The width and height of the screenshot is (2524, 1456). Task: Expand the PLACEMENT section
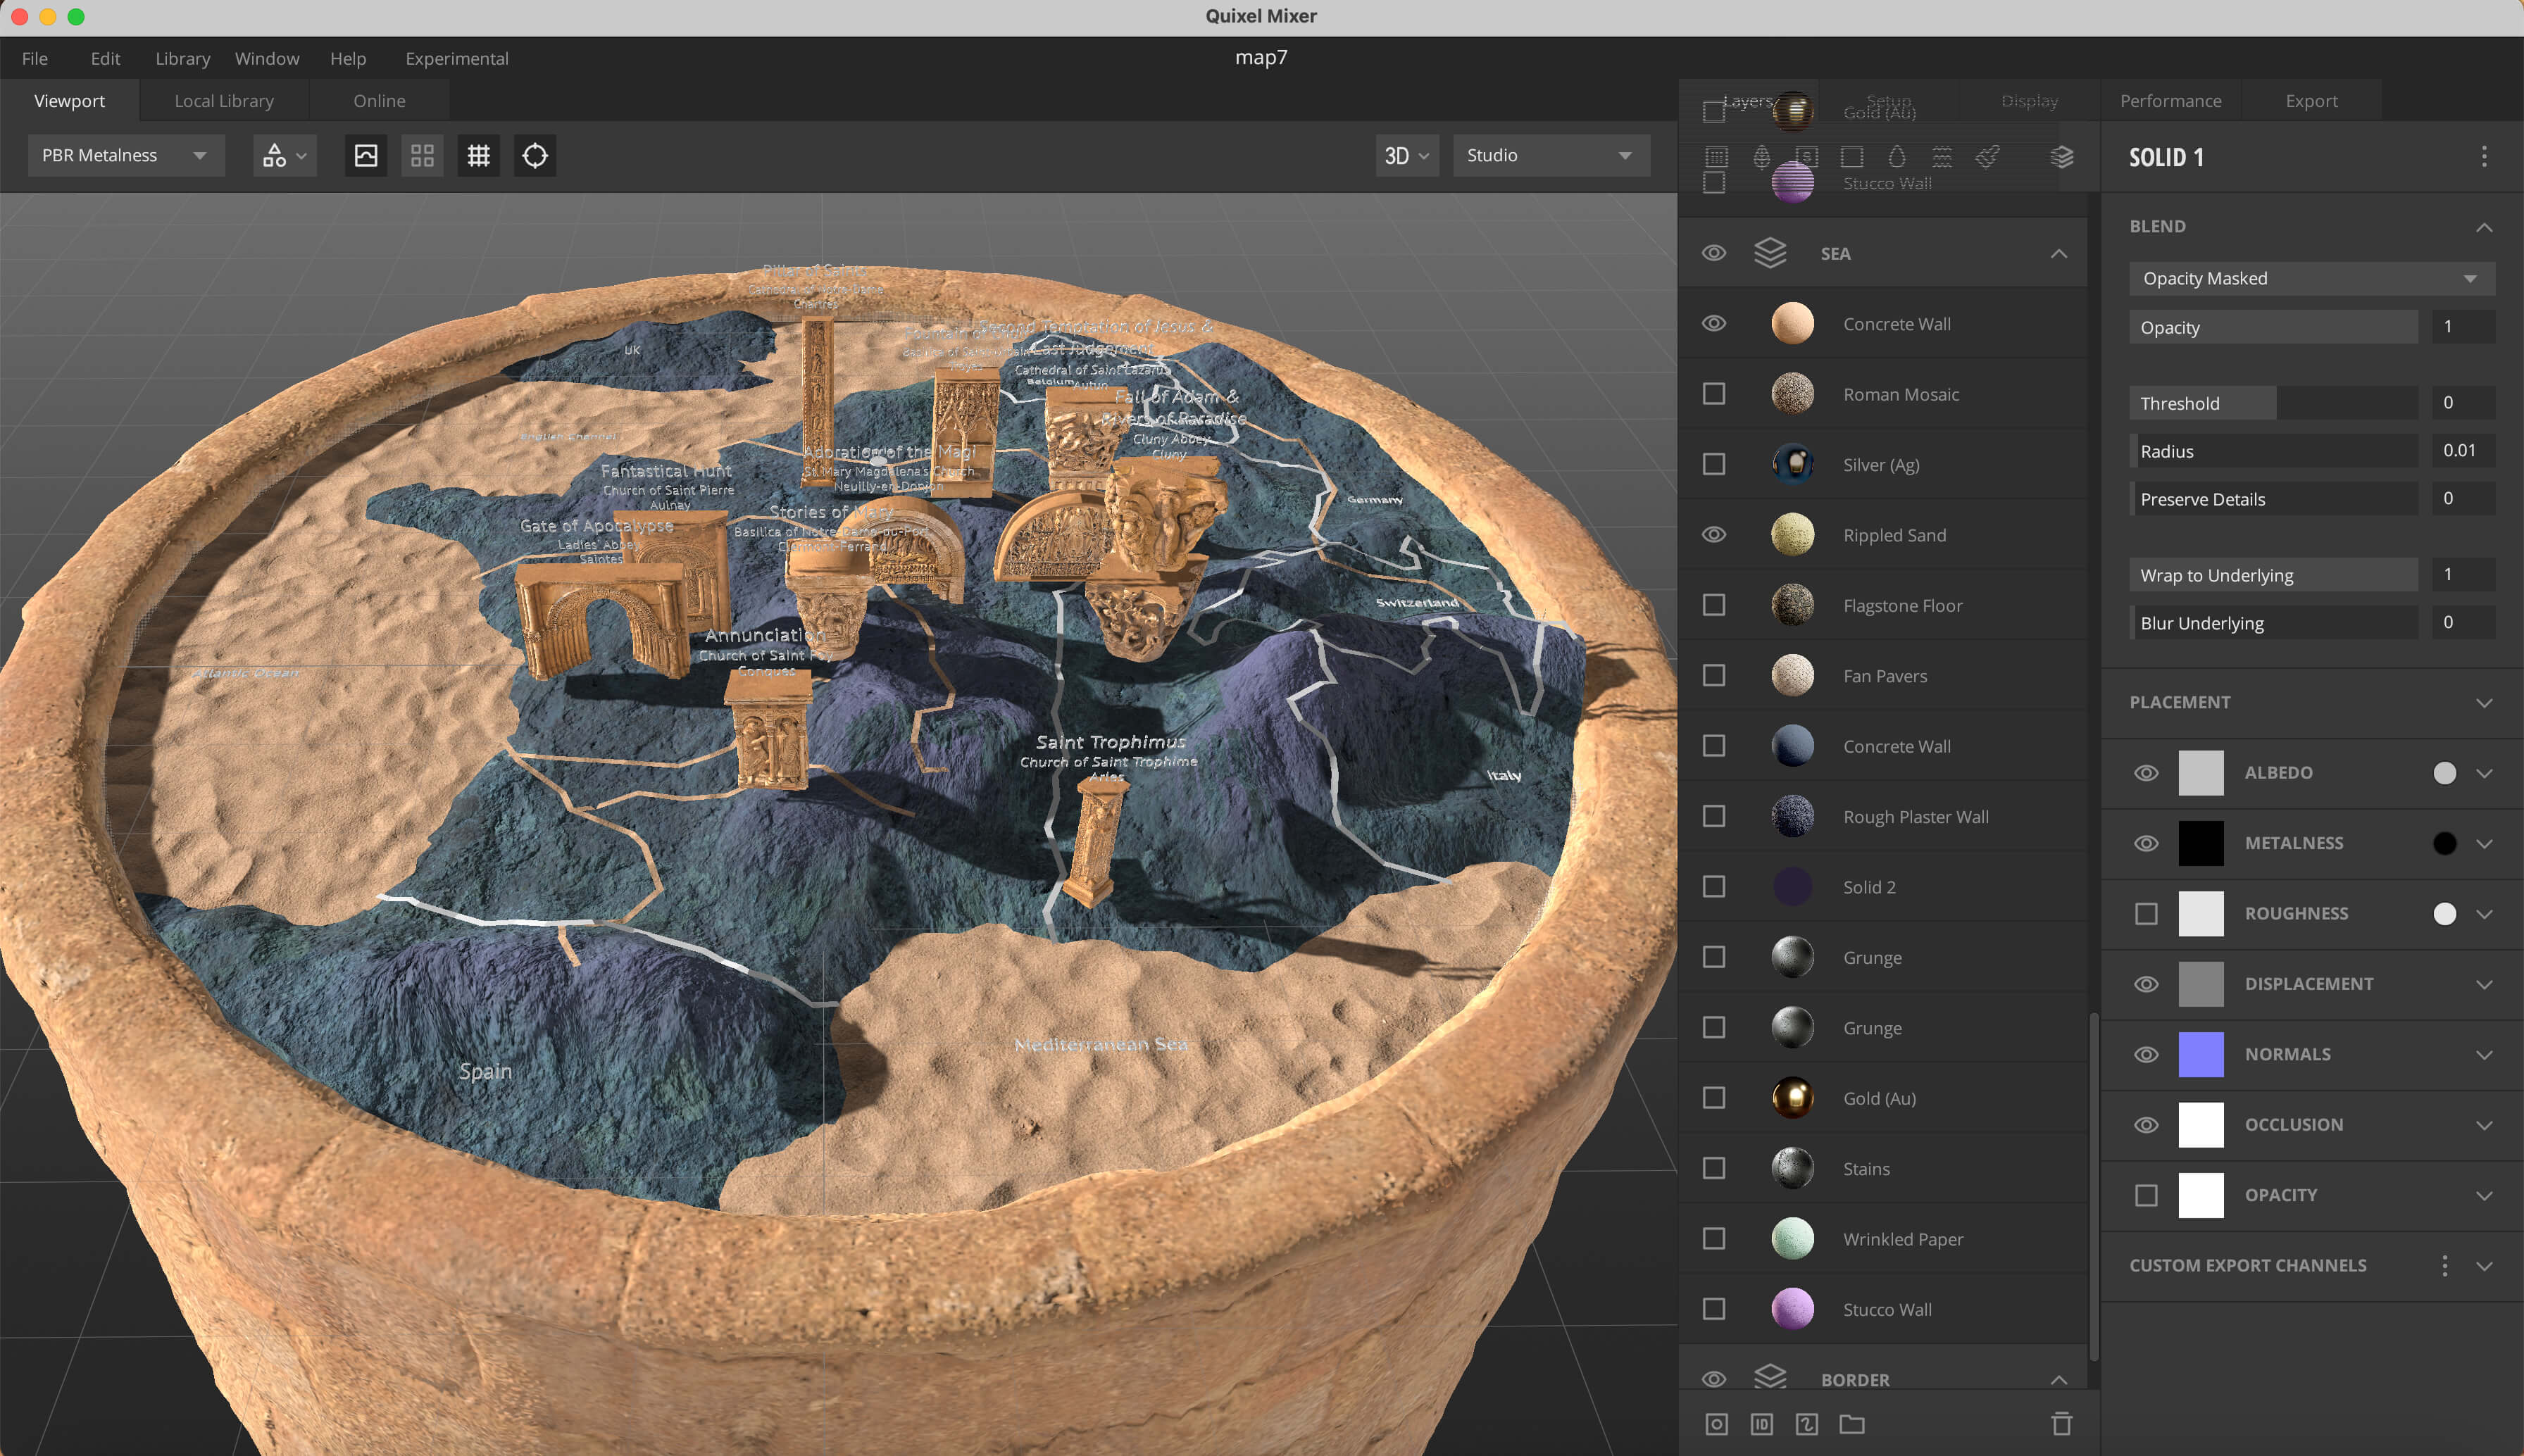click(x=2486, y=702)
